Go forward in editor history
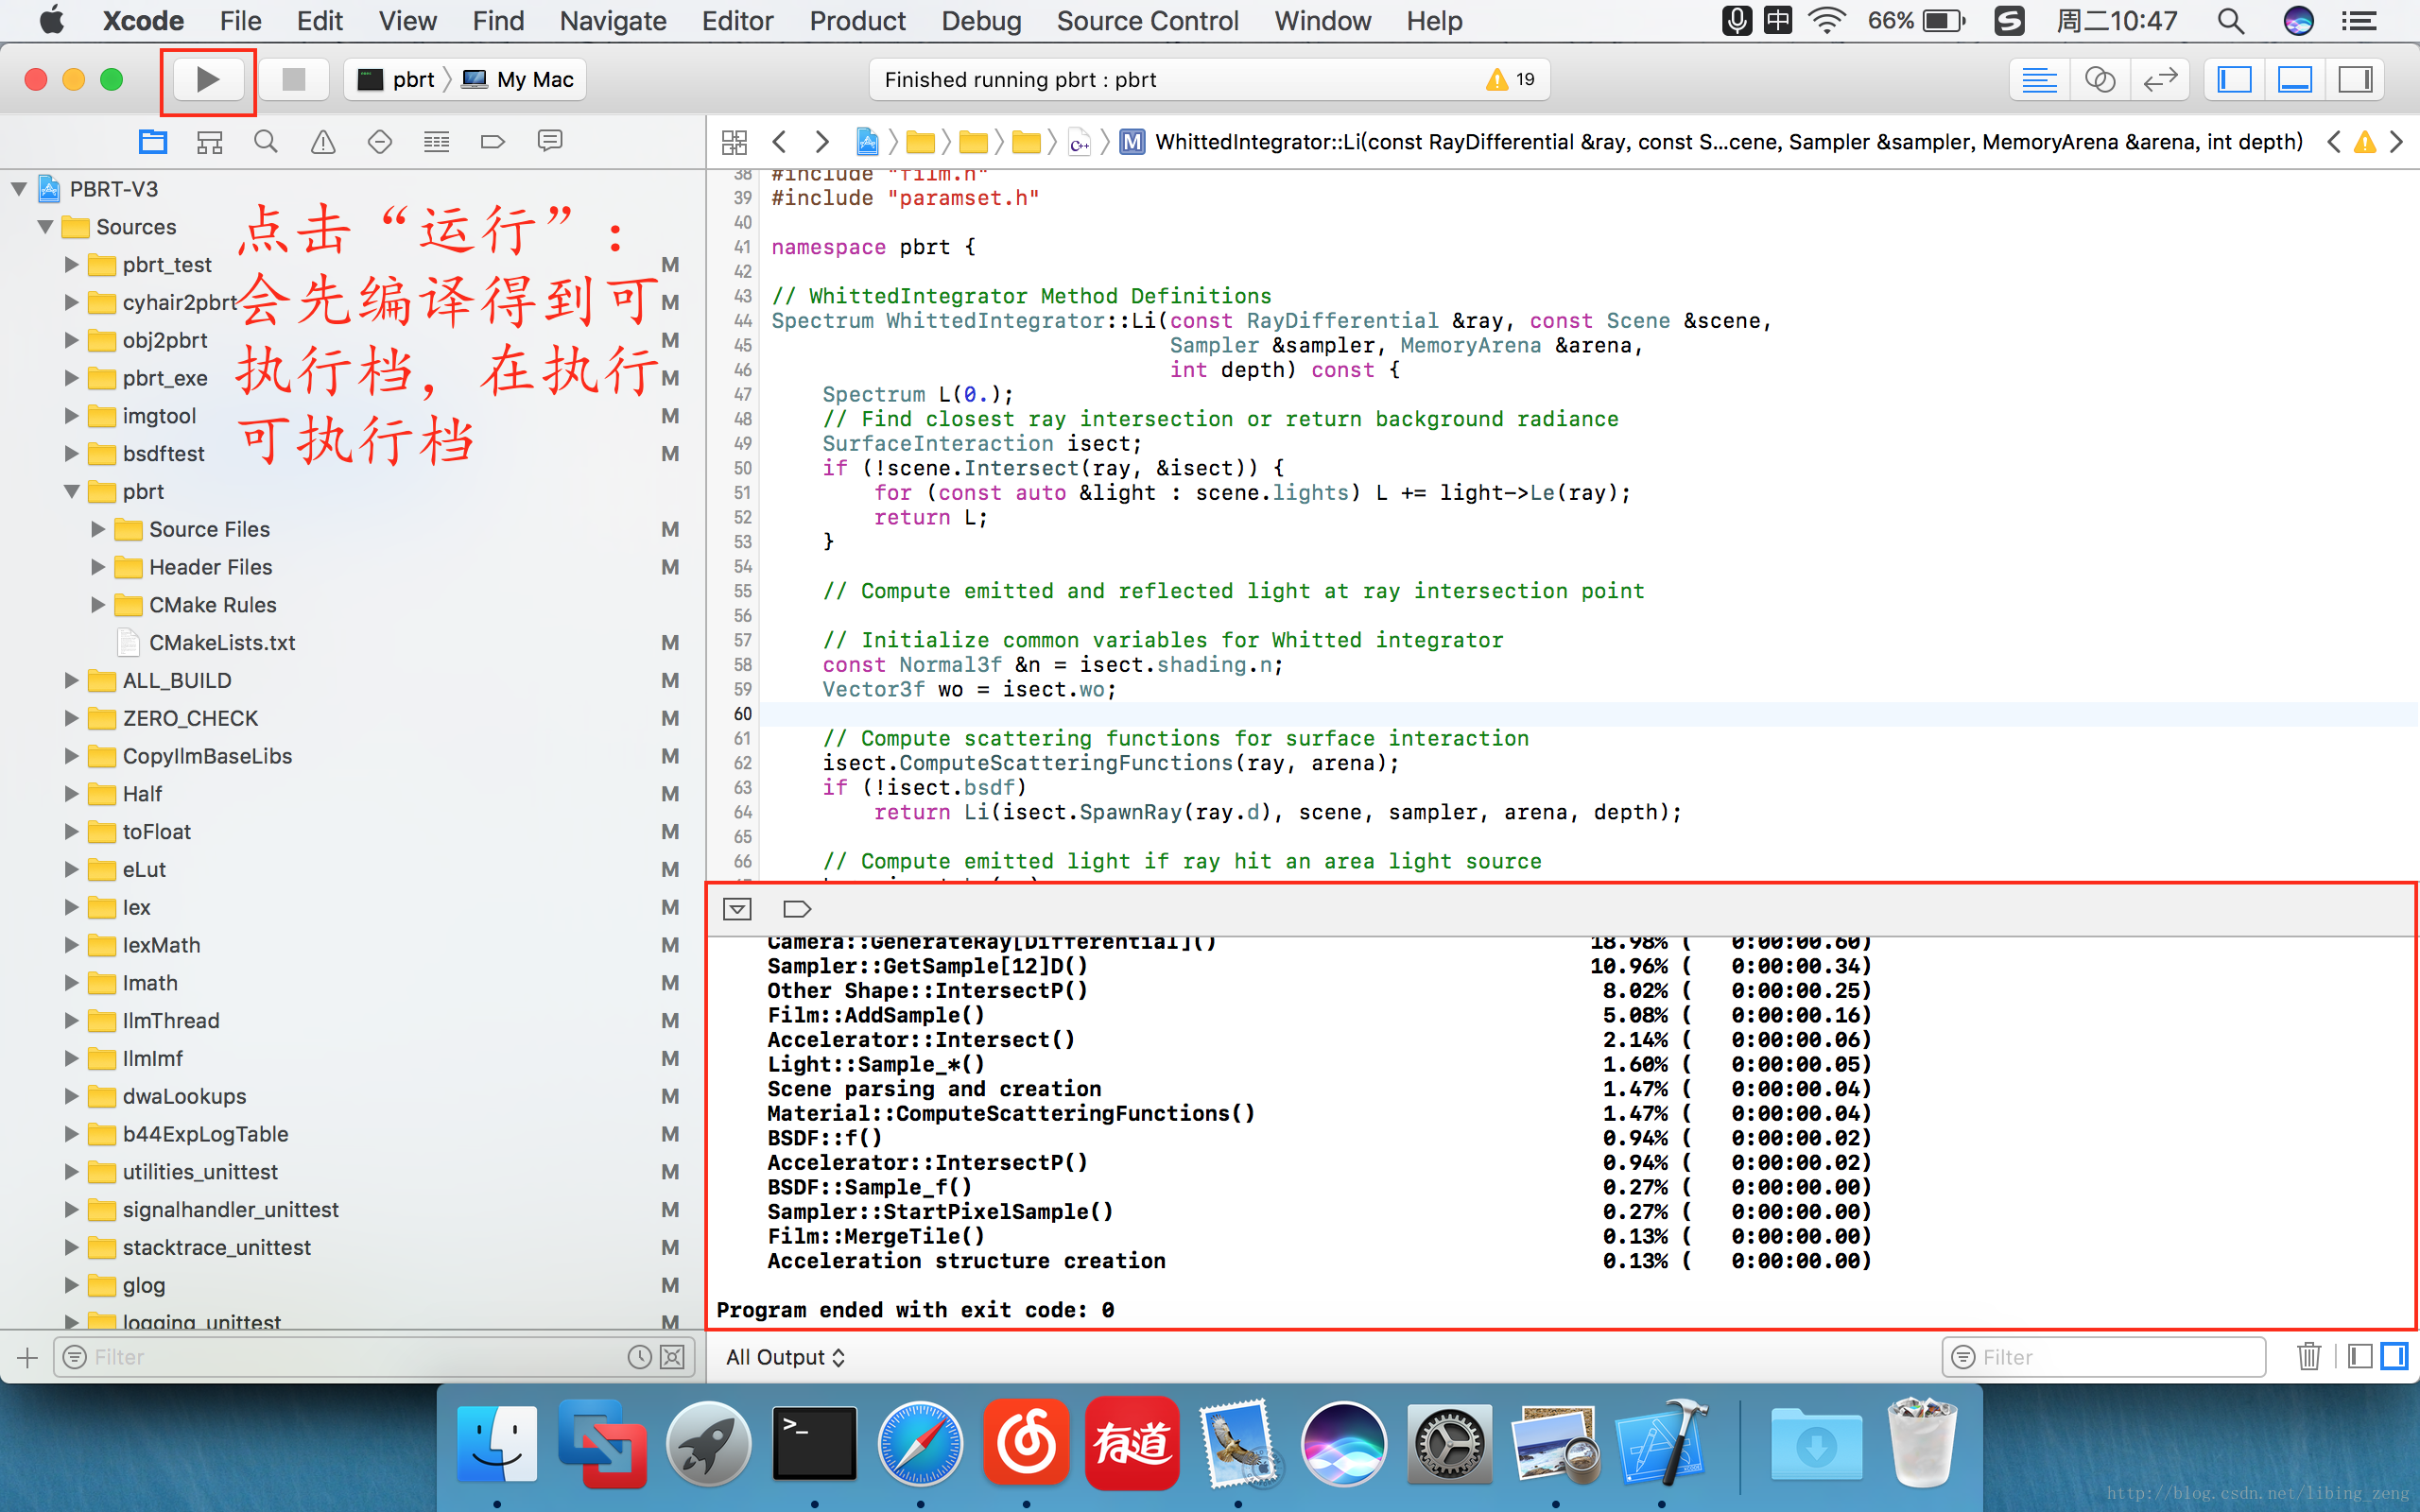The width and height of the screenshot is (2420, 1512). point(822,142)
